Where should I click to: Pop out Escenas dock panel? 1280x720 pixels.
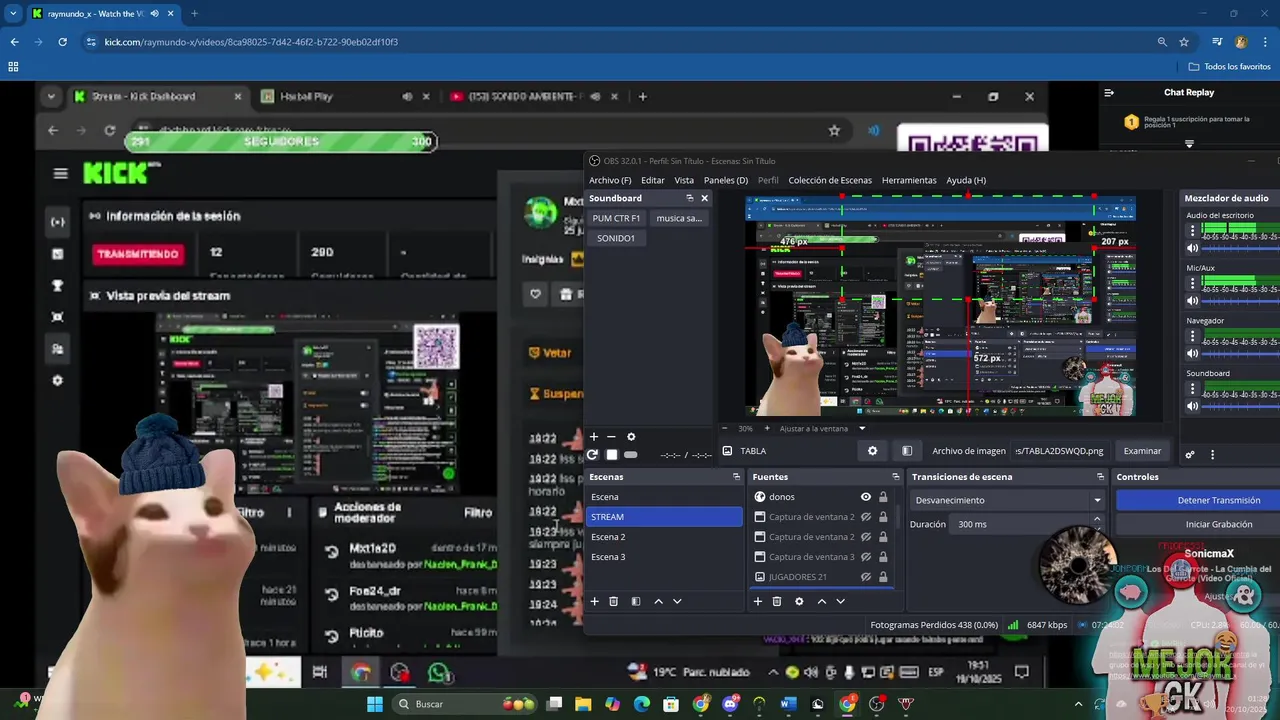pyautogui.click(x=736, y=477)
